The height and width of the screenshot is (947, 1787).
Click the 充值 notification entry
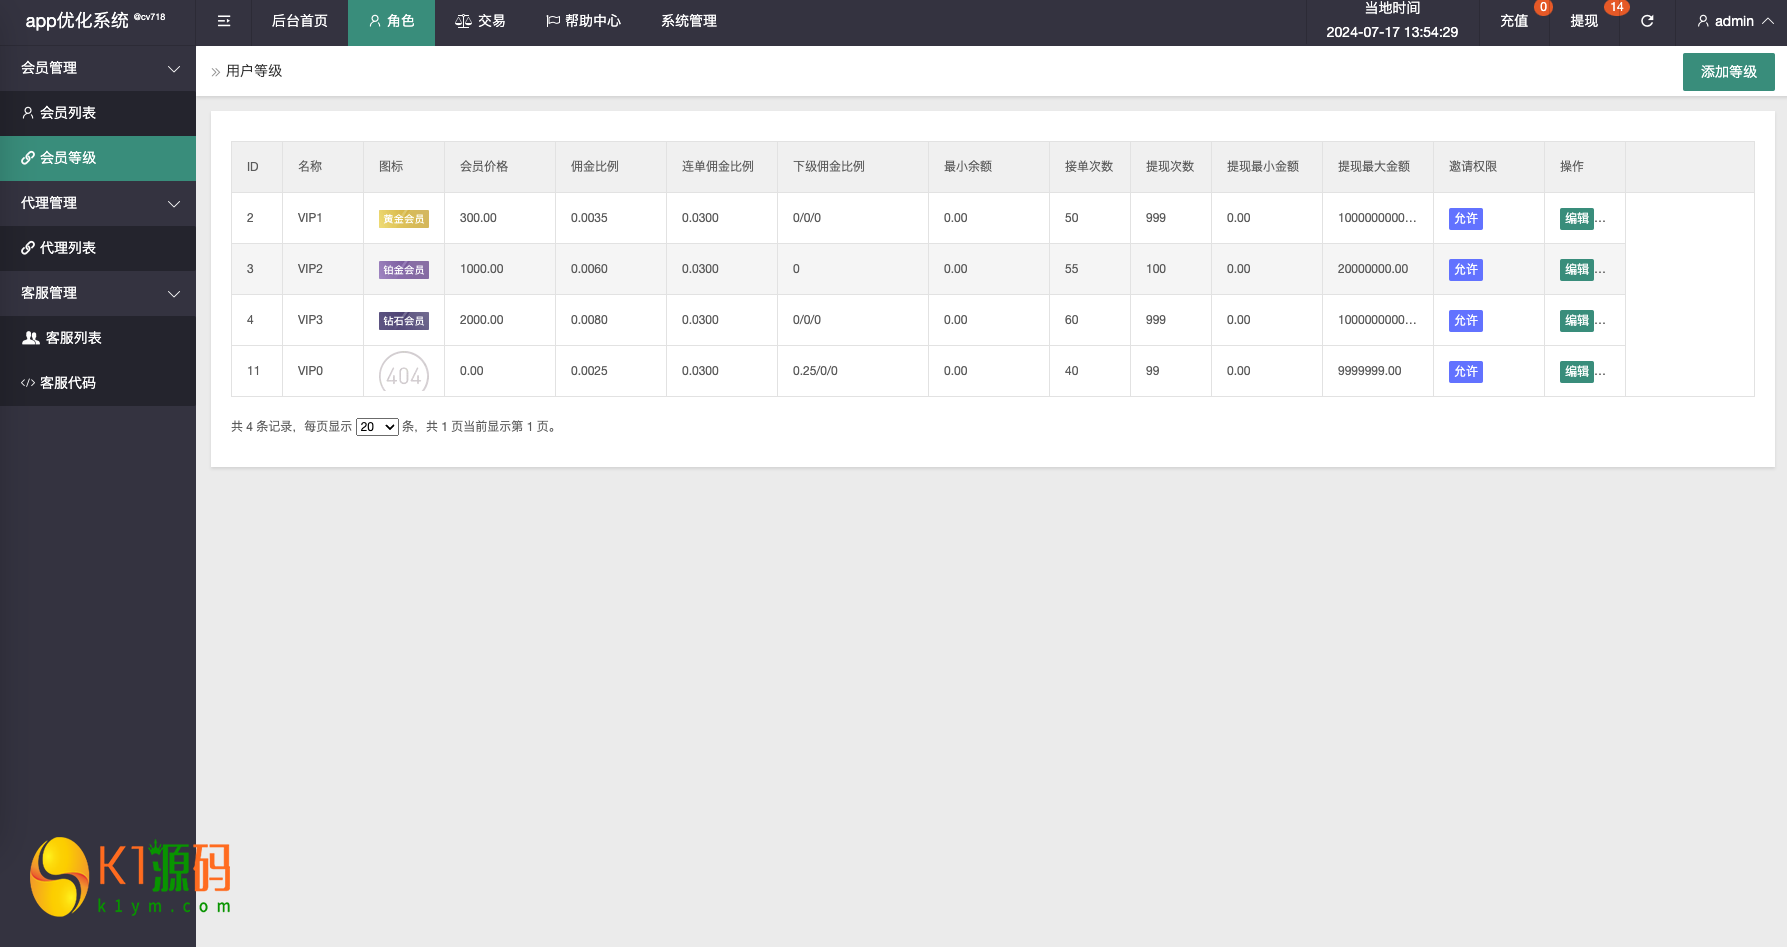1514,22
